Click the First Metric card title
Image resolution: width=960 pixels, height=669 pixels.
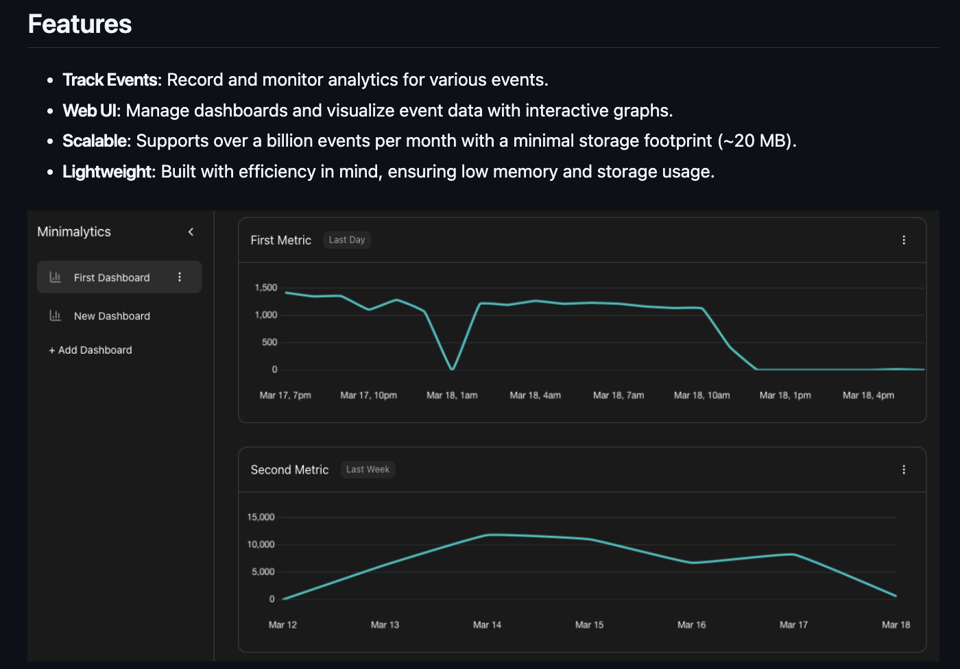tap(281, 240)
